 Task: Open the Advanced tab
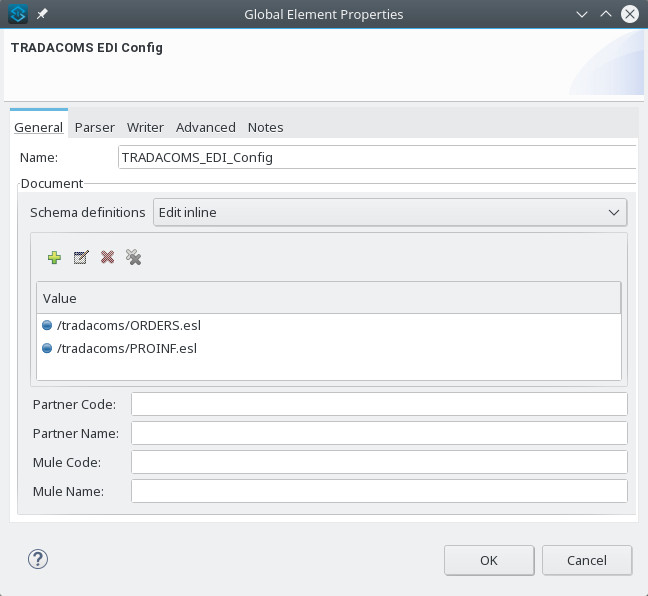(205, 127)
